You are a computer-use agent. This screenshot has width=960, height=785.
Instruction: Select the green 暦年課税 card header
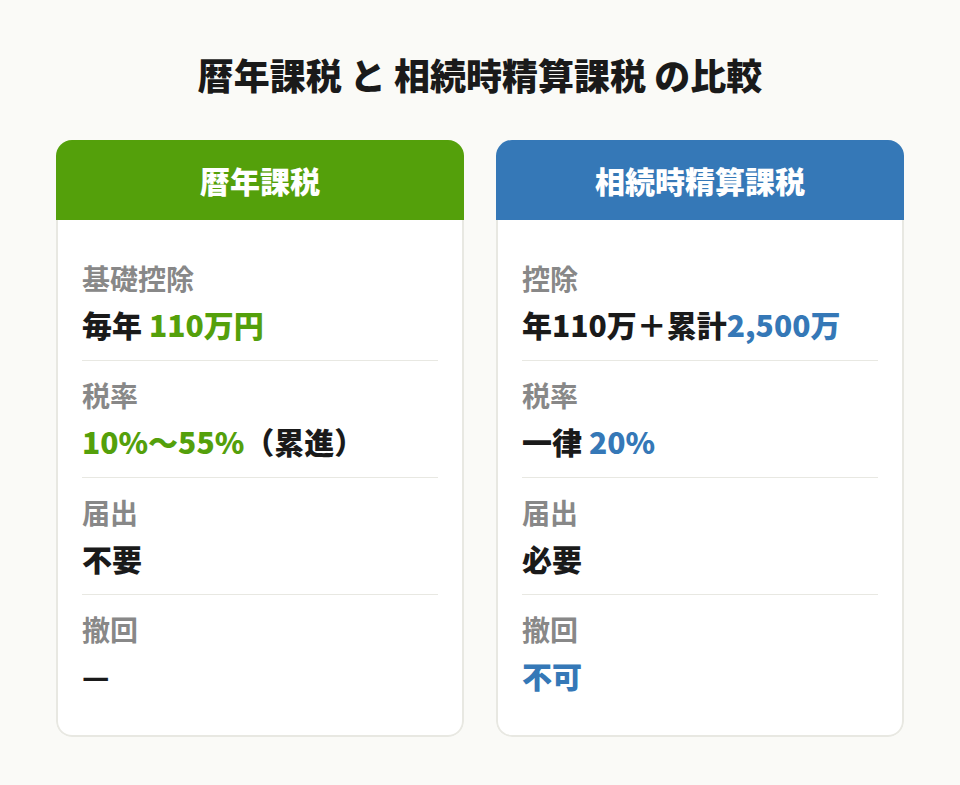coord(260,182)
